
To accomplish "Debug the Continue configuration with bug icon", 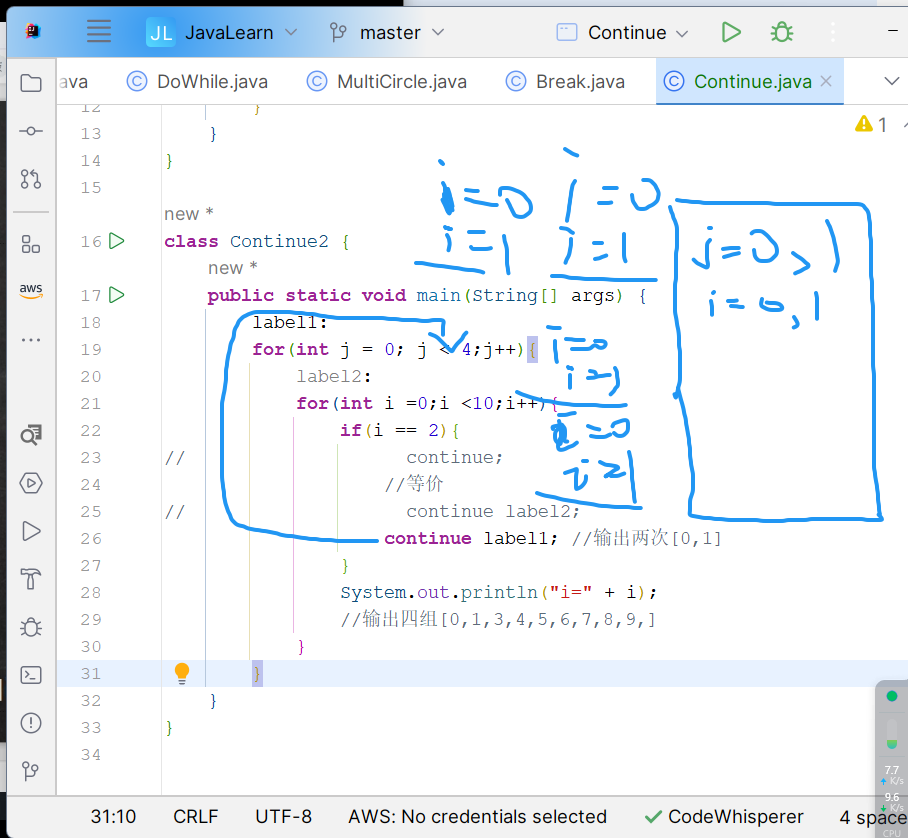I will [782, 32].
